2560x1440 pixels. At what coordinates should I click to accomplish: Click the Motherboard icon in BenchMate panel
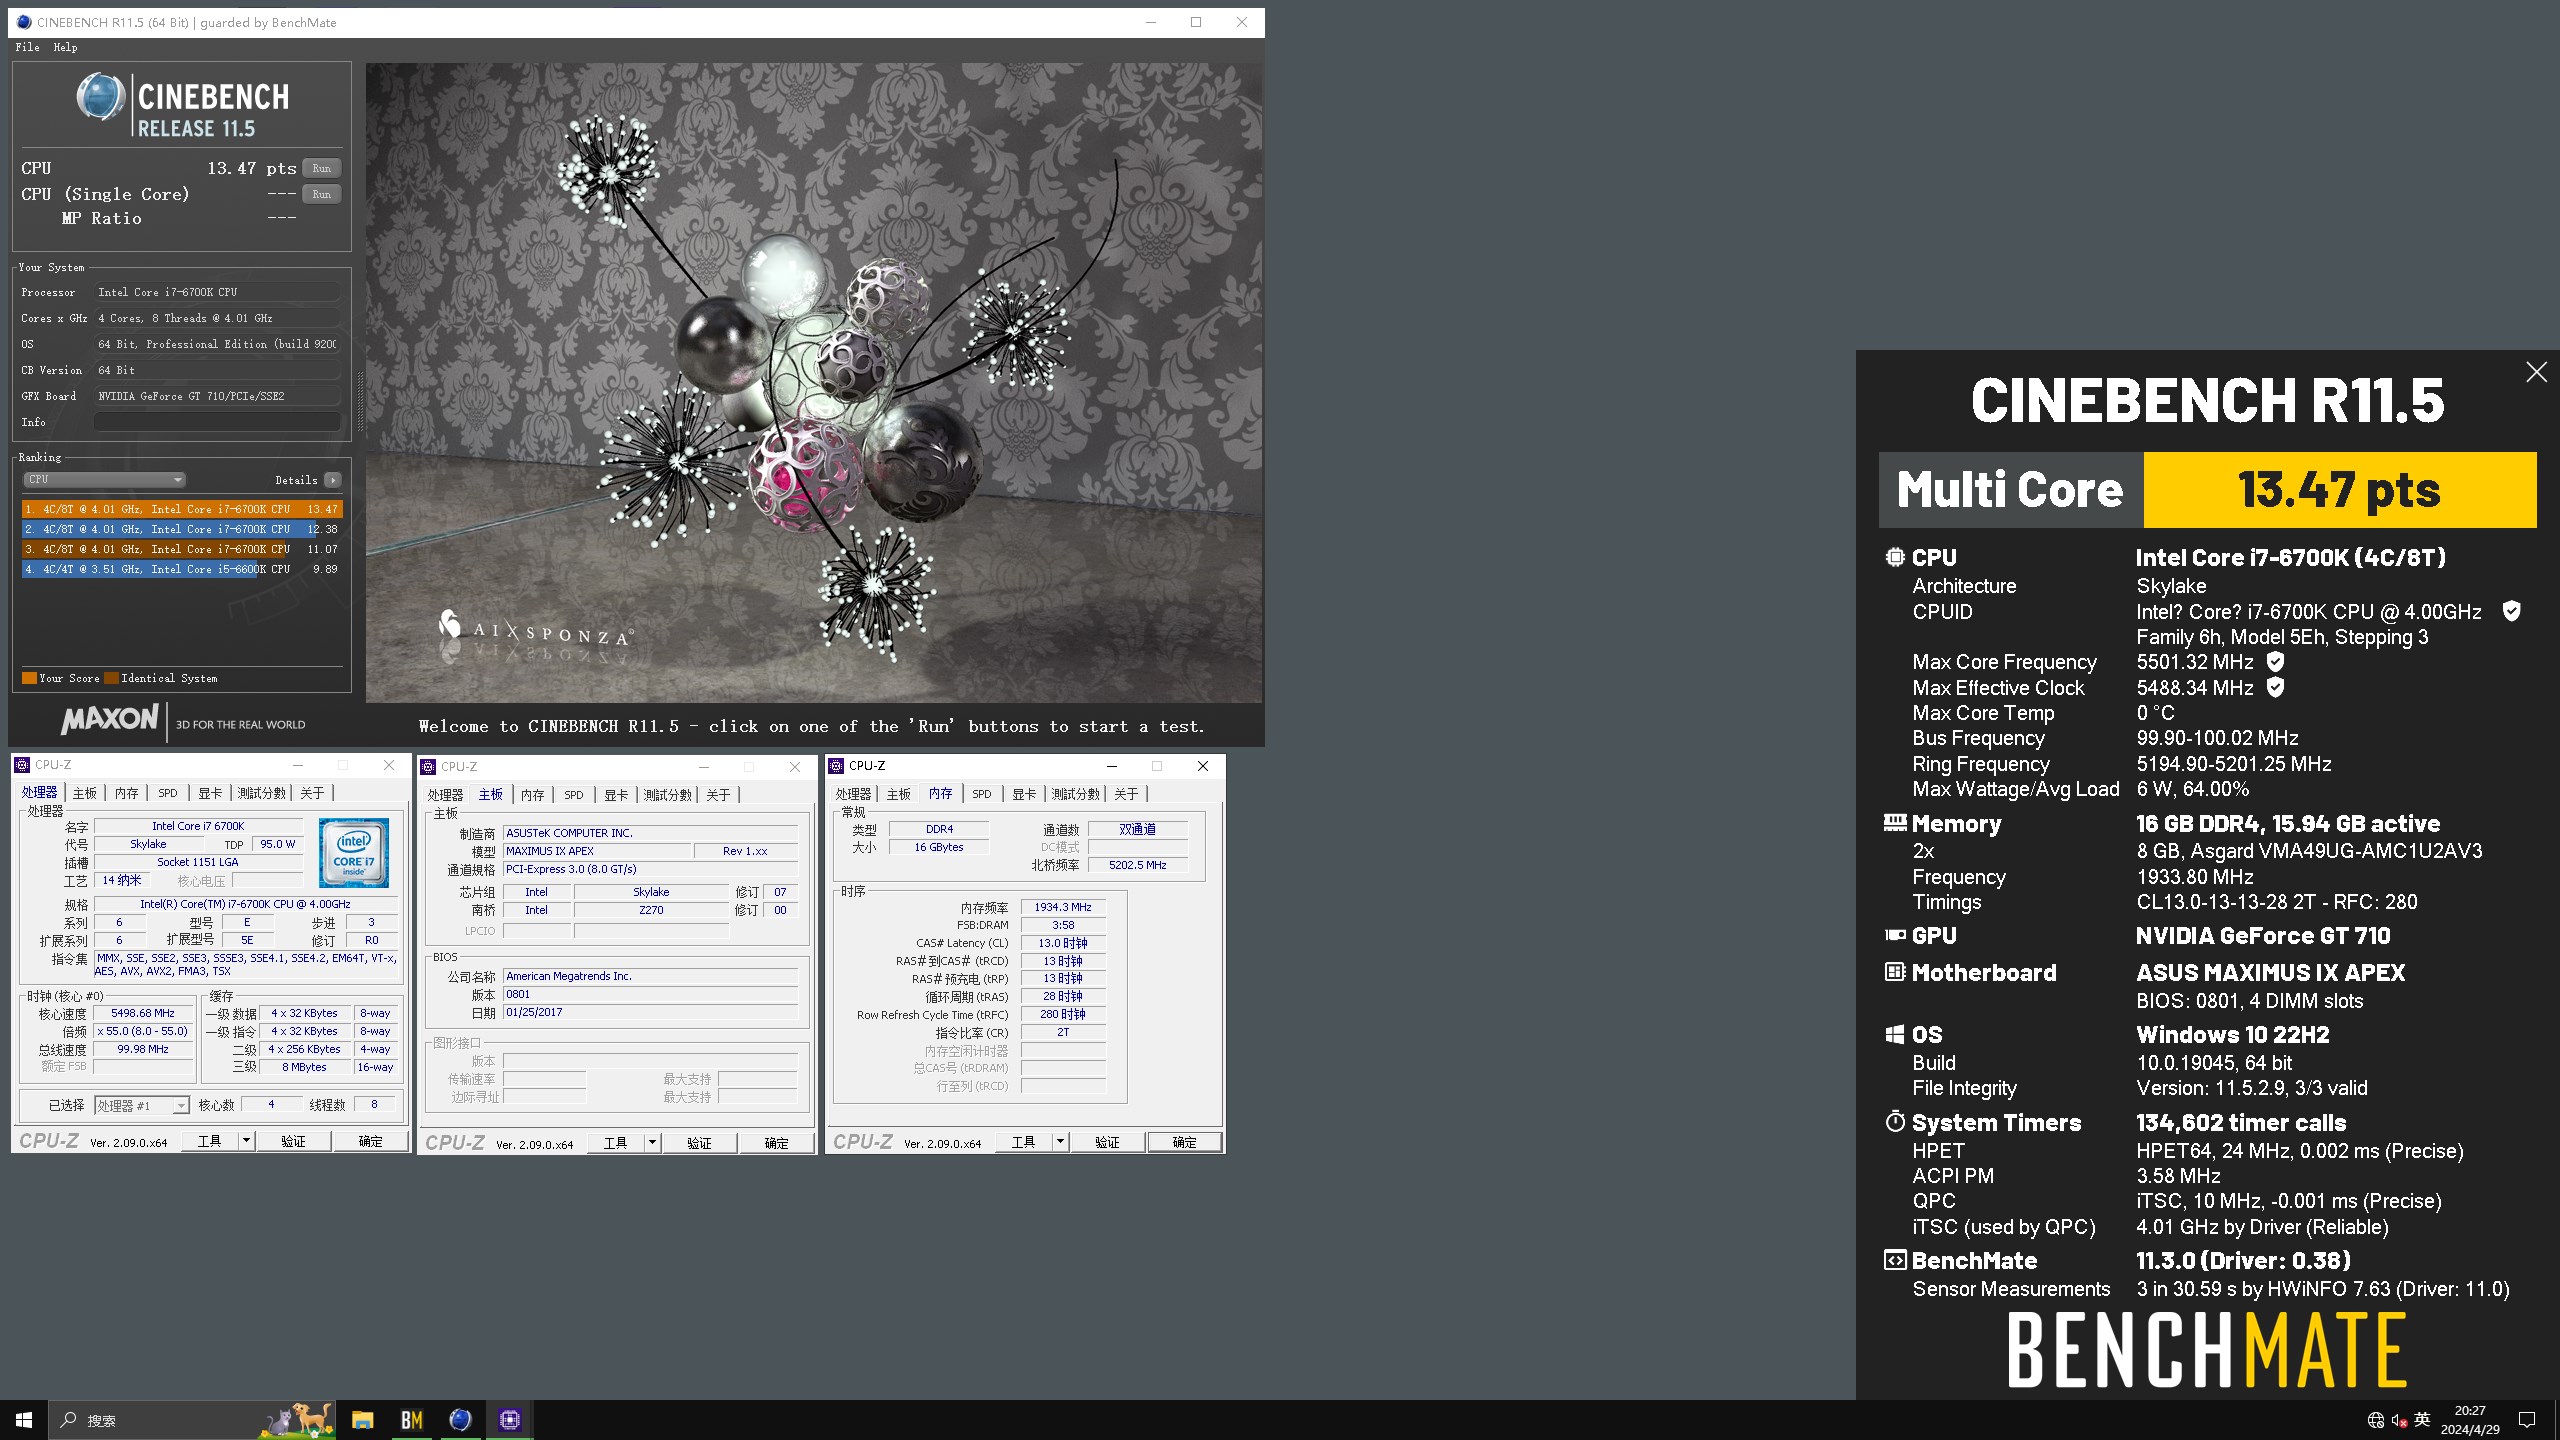[x=1895, y=971]
